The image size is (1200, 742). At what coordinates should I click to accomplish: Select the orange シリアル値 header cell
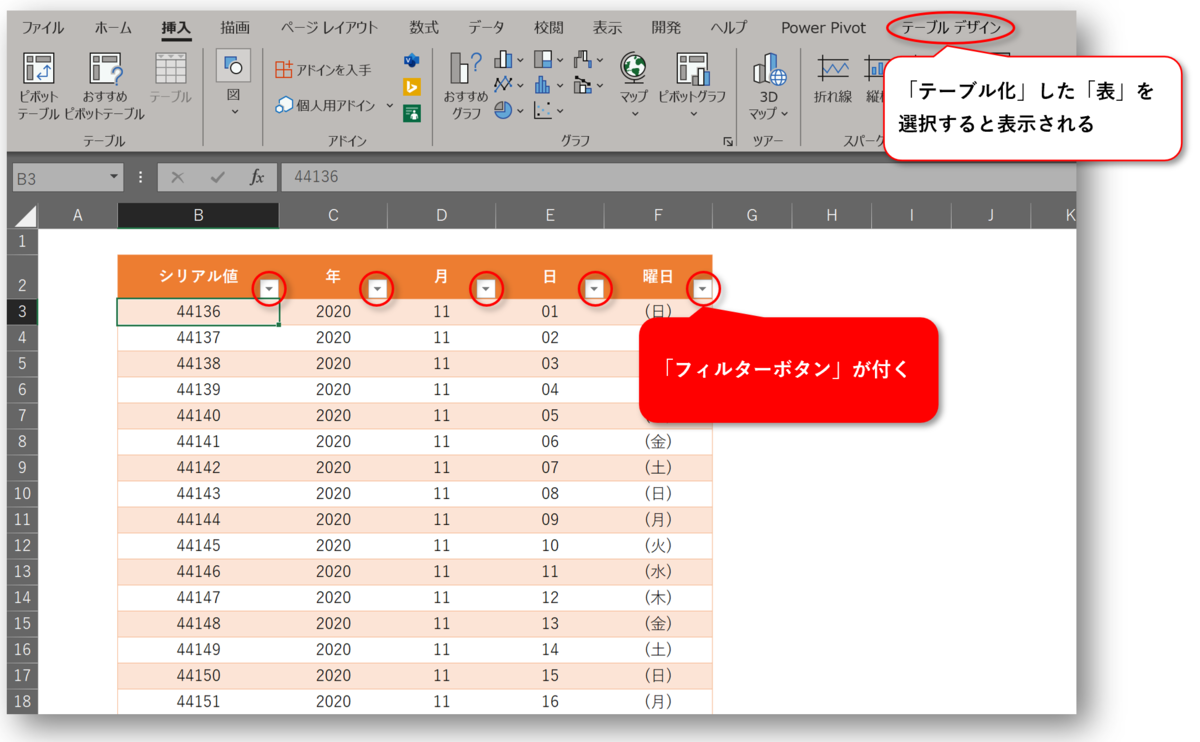coord(198,276)
